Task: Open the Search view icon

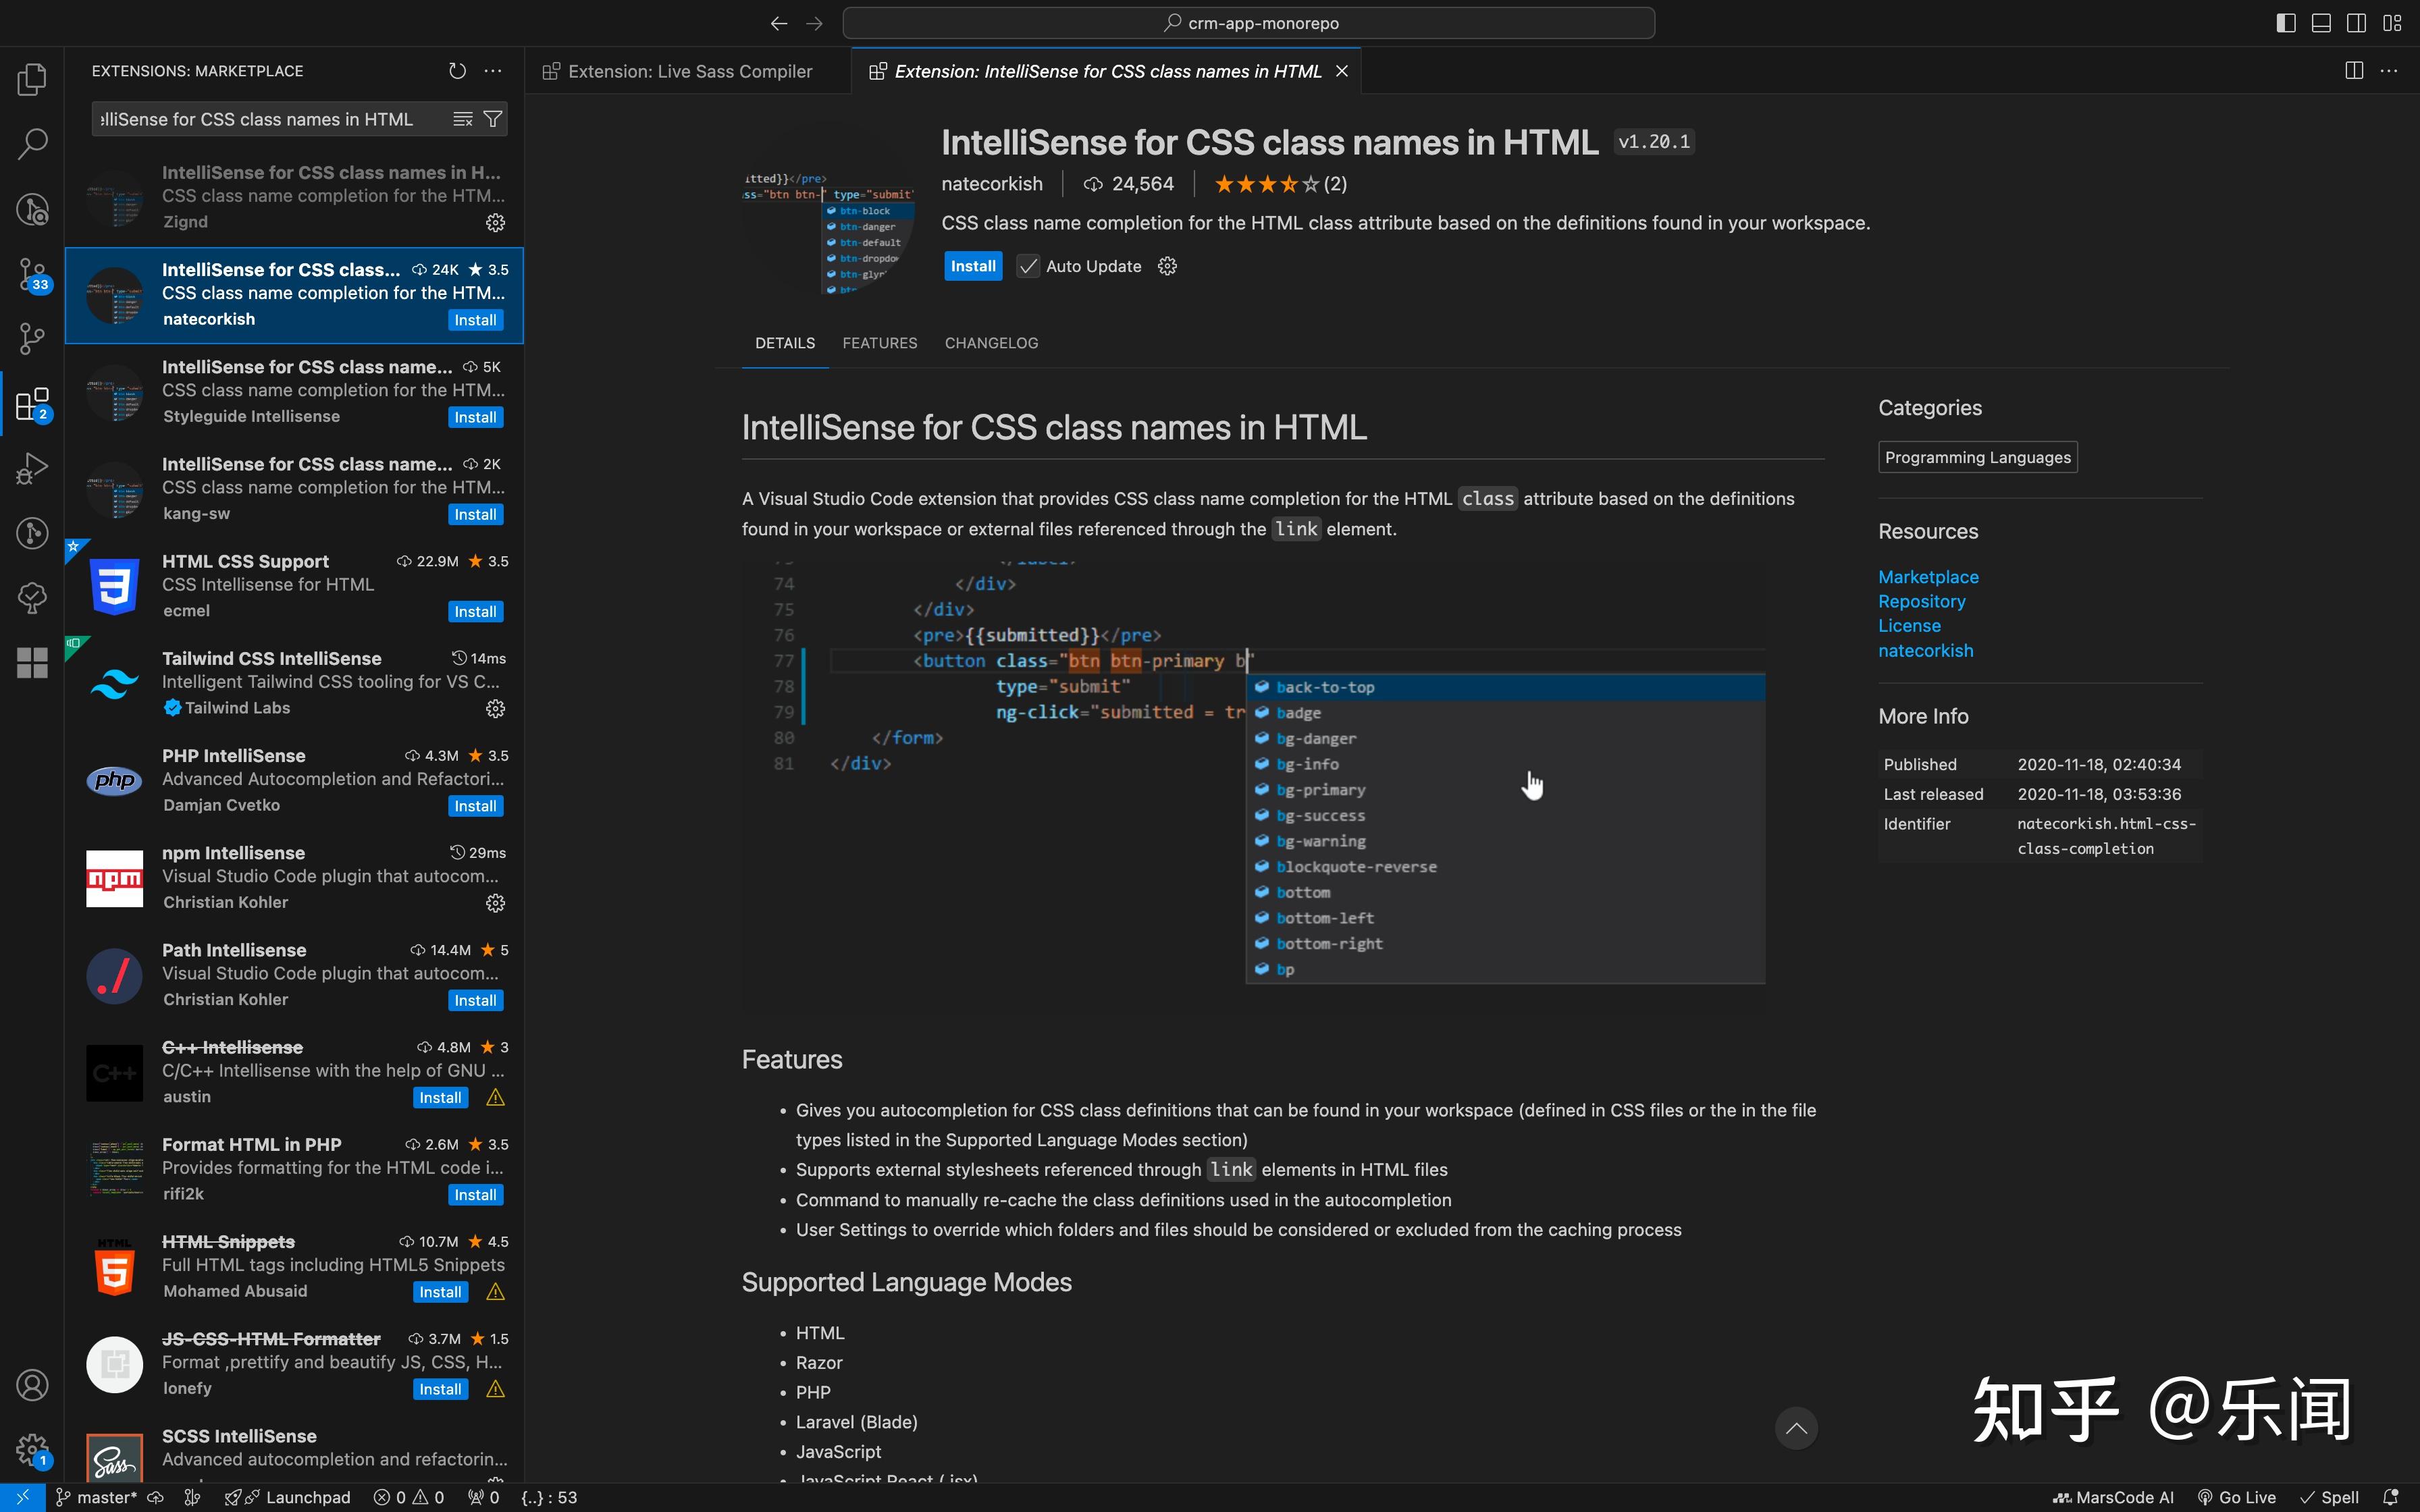Action: (31, 143)
